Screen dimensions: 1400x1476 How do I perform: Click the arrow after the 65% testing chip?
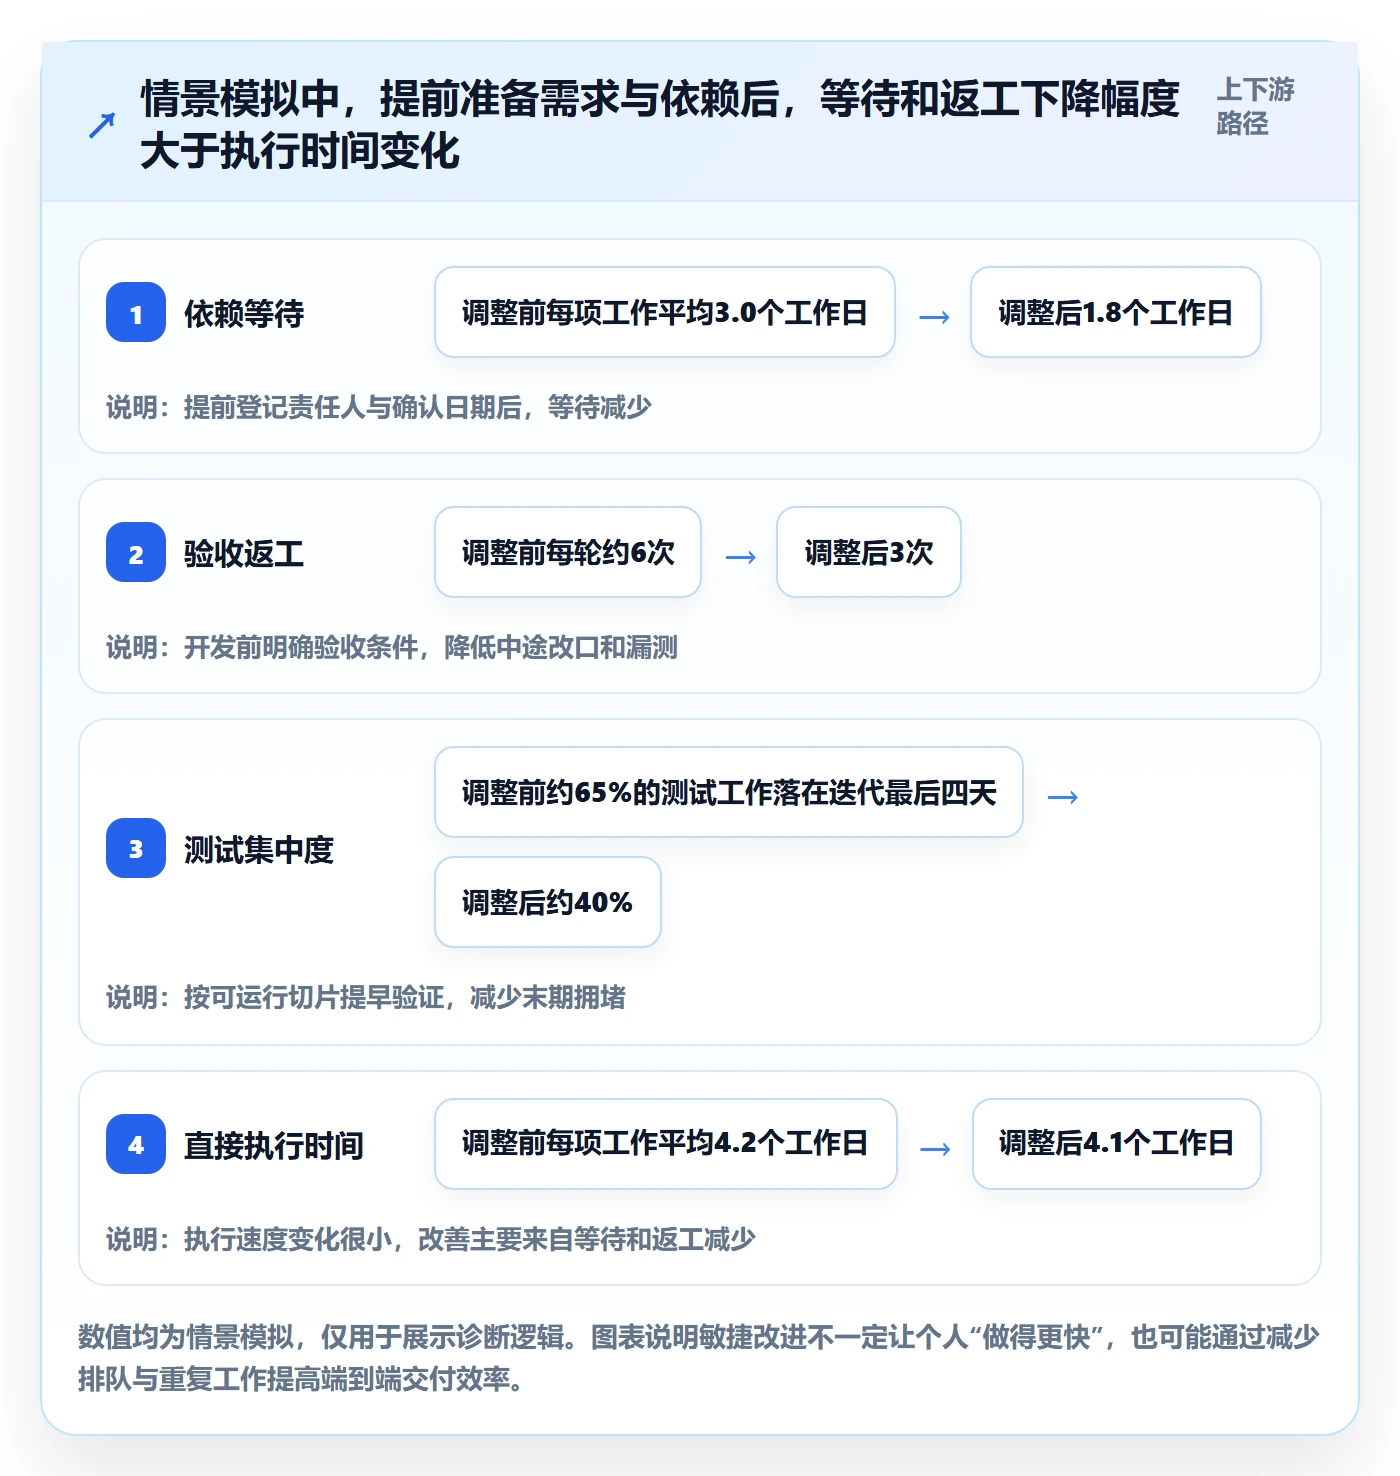pyautogui.click(x=1062, y=797)
